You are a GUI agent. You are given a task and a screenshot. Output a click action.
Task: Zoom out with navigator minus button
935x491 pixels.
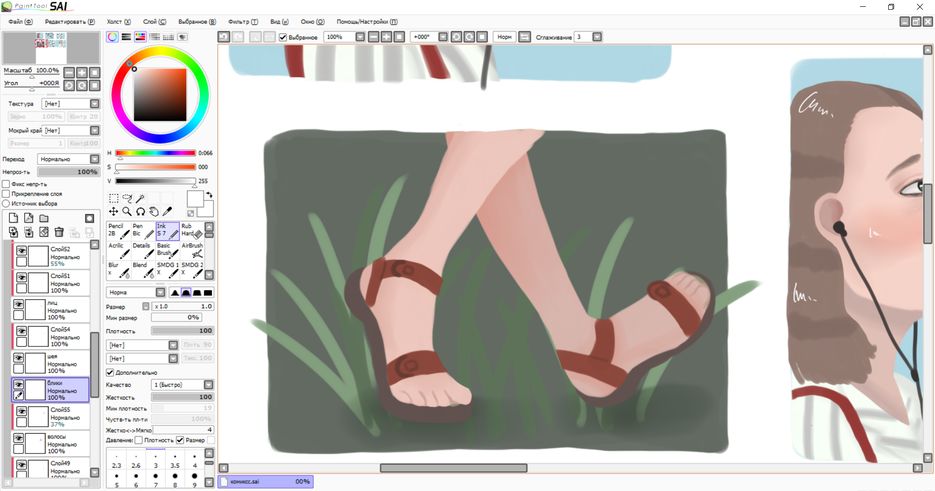click(x=69, y=72)
